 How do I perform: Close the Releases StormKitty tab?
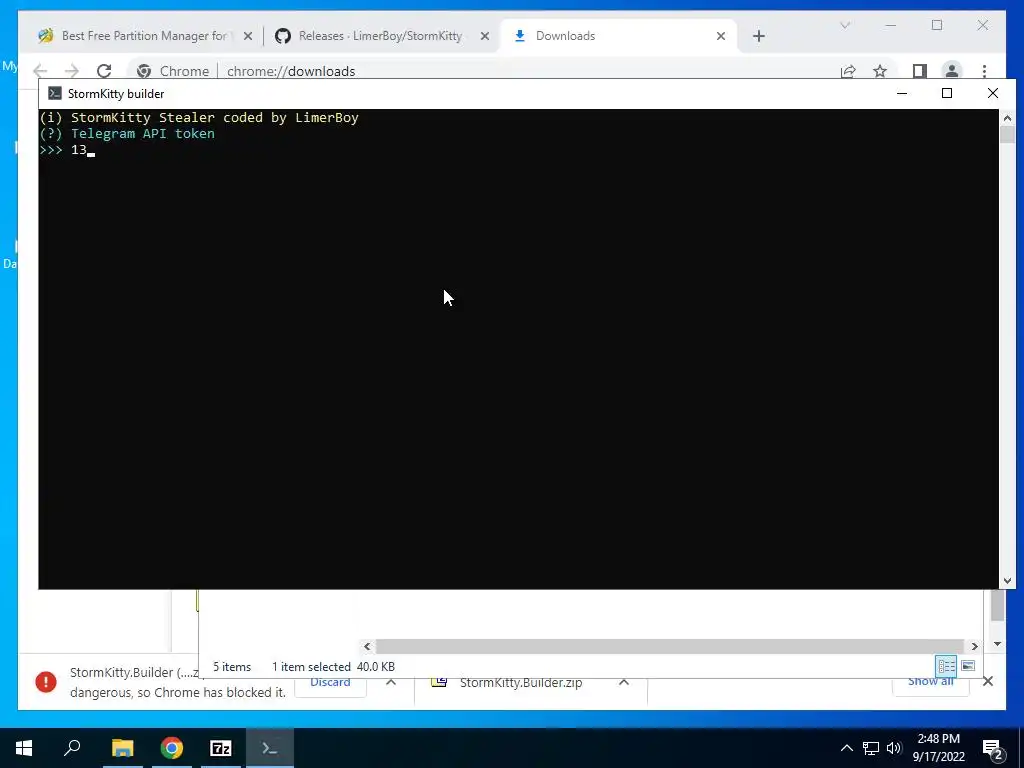(485, 37)
